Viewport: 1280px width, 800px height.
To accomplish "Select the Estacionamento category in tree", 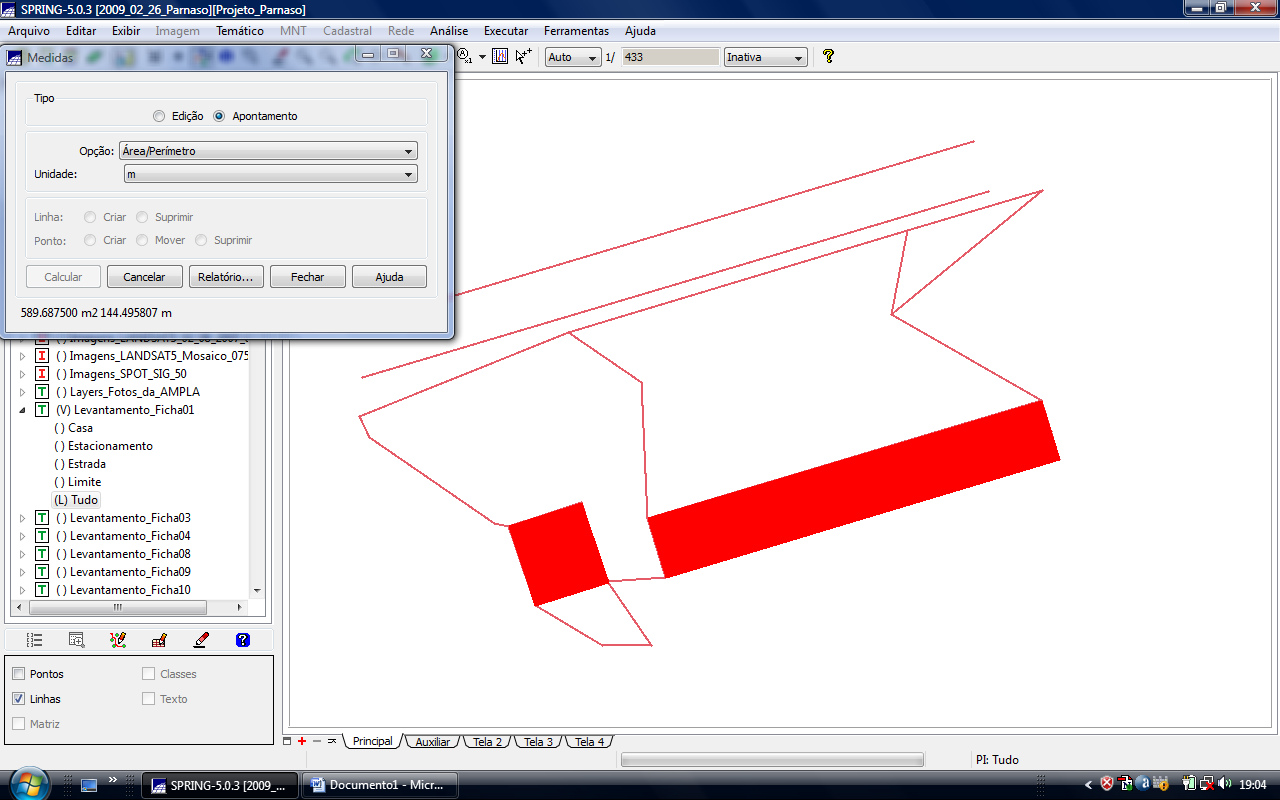I will click(103, 446).
